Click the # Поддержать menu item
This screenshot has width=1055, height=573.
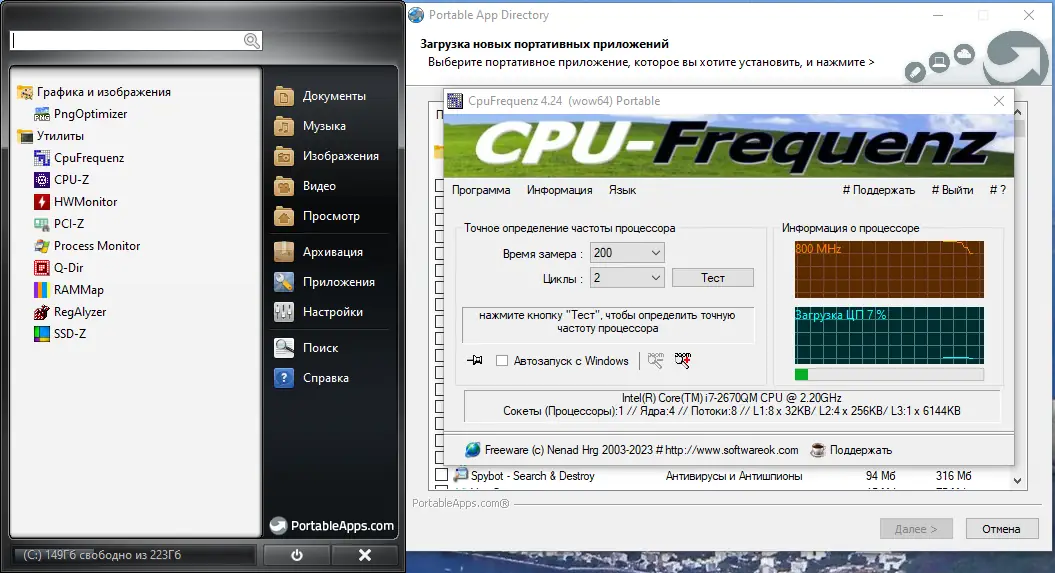[x=879, y=190]
